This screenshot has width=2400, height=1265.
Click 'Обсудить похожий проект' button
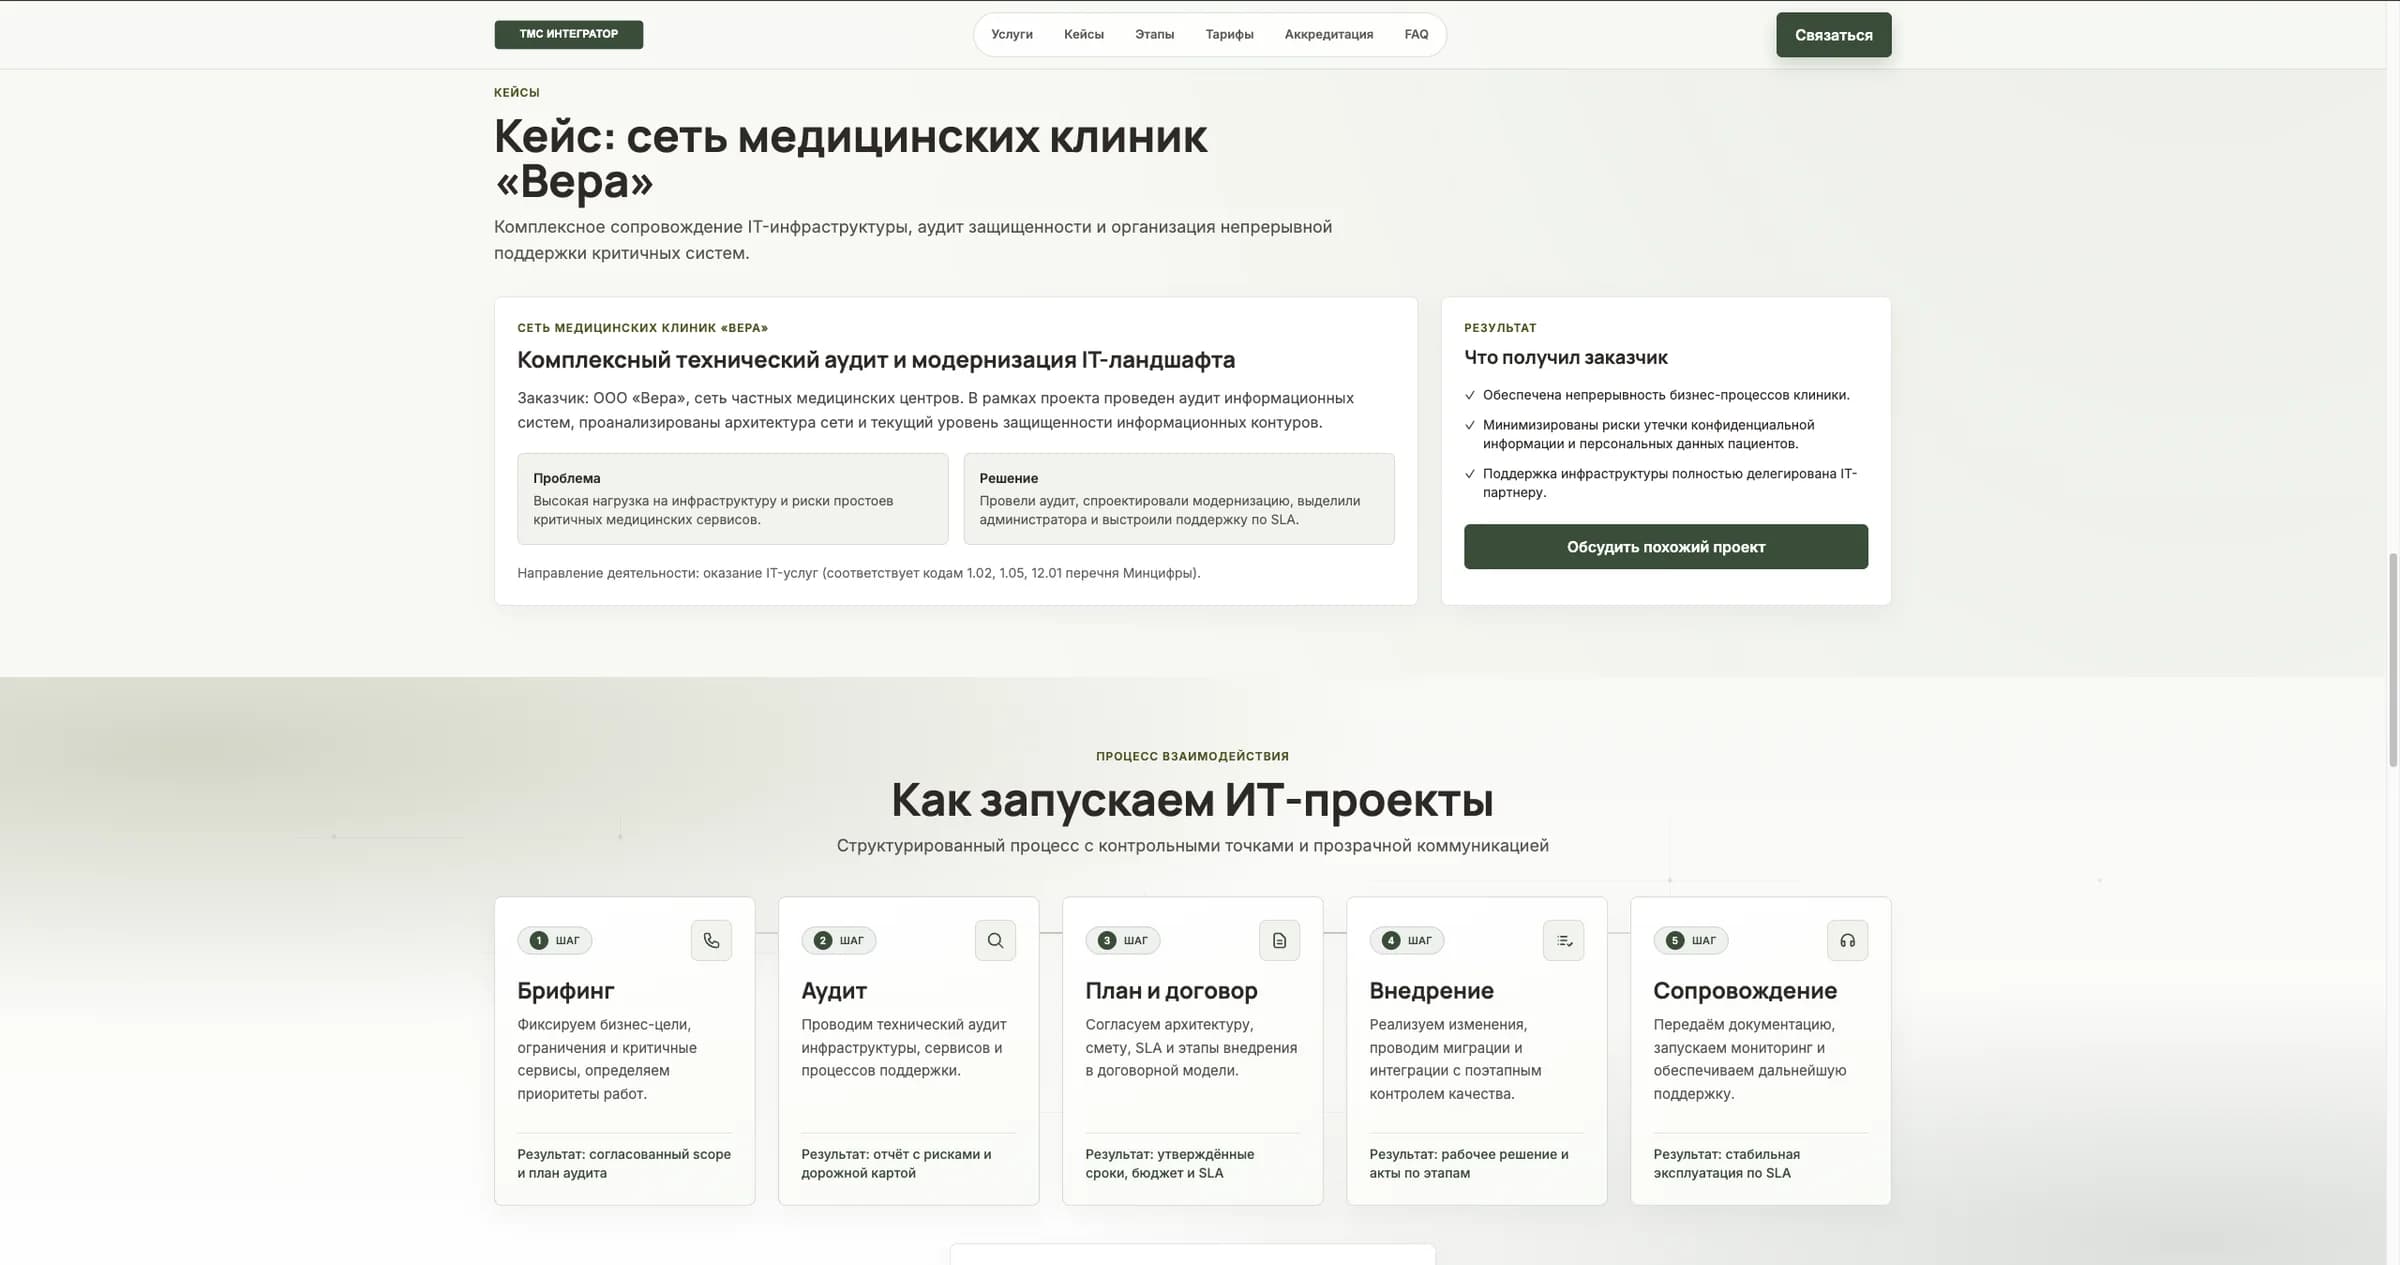point(1666,547)
